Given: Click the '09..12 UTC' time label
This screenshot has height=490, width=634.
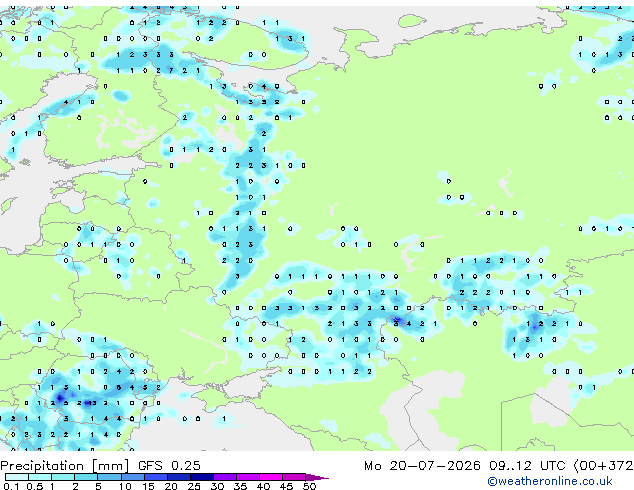Looking at the screenshot, I should pyautogui.click(x=527, y=466).
